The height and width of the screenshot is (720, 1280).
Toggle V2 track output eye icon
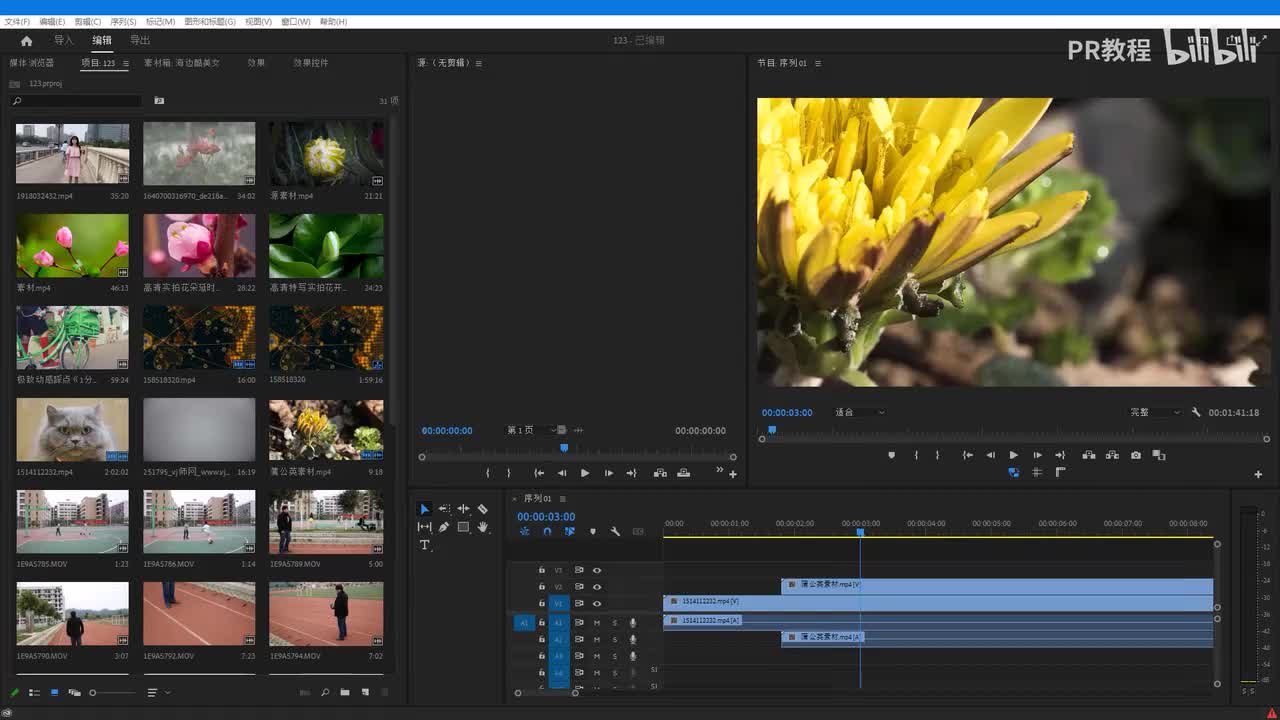597,587
